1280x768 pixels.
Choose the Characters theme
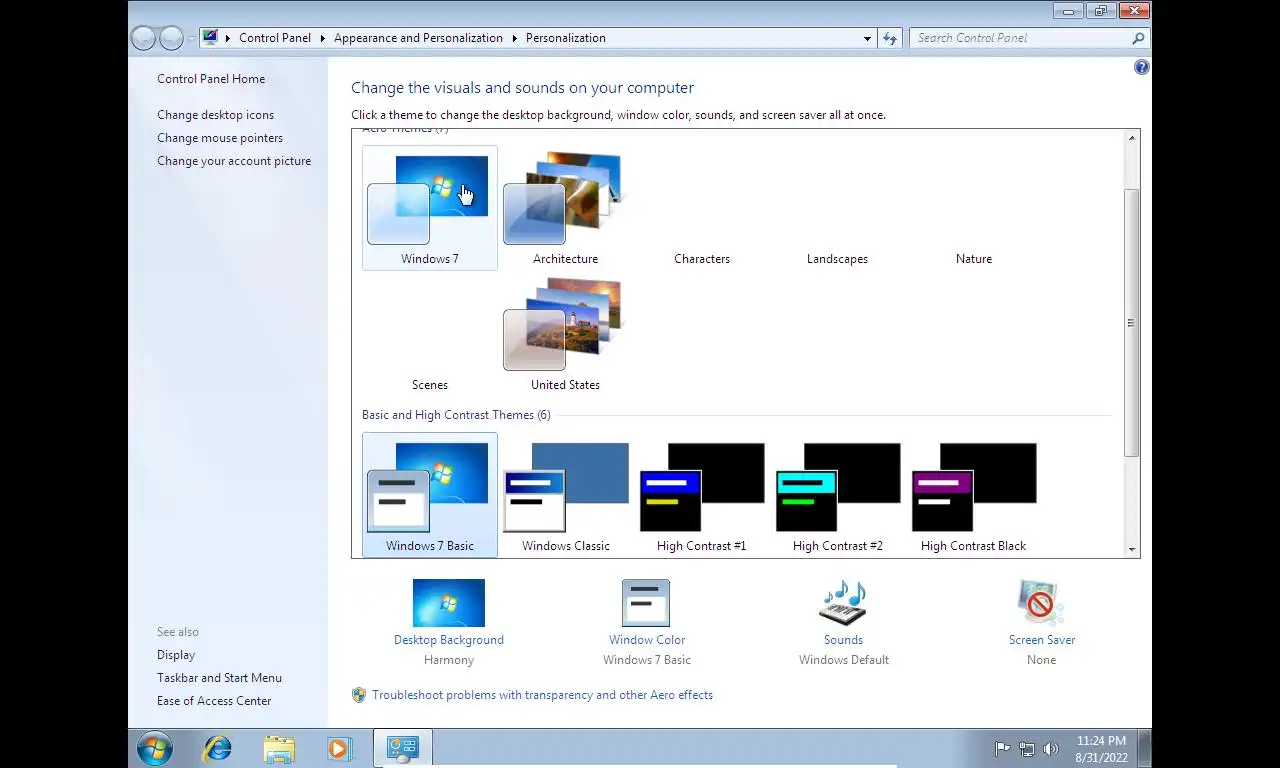tap(701, 208)
